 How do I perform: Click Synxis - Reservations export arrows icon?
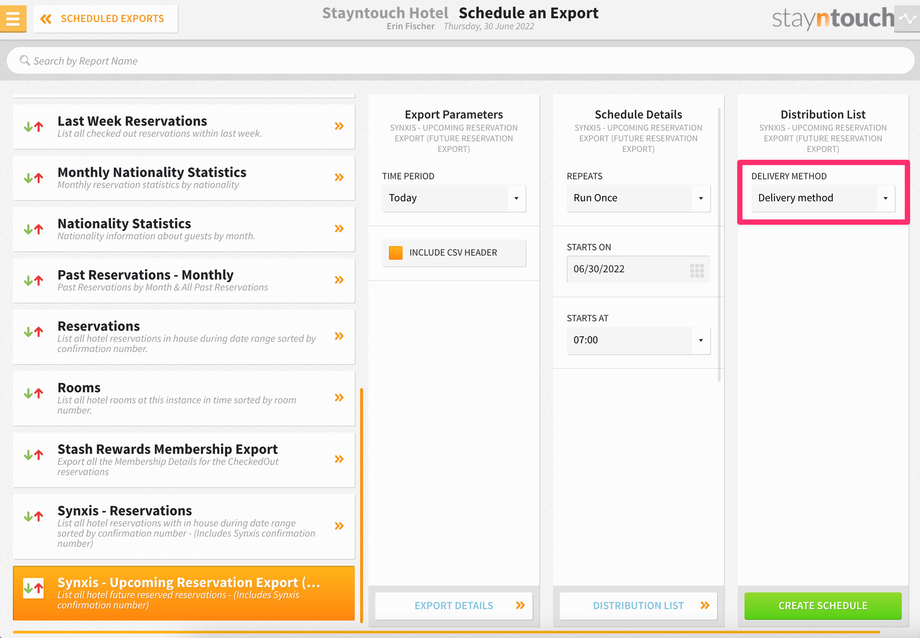point(33,517)
